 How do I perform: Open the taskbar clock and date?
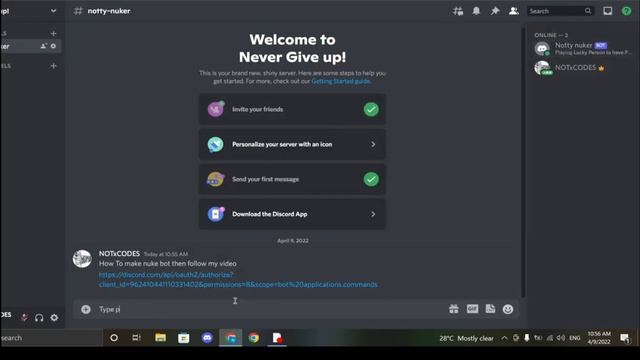click(599, 338)
